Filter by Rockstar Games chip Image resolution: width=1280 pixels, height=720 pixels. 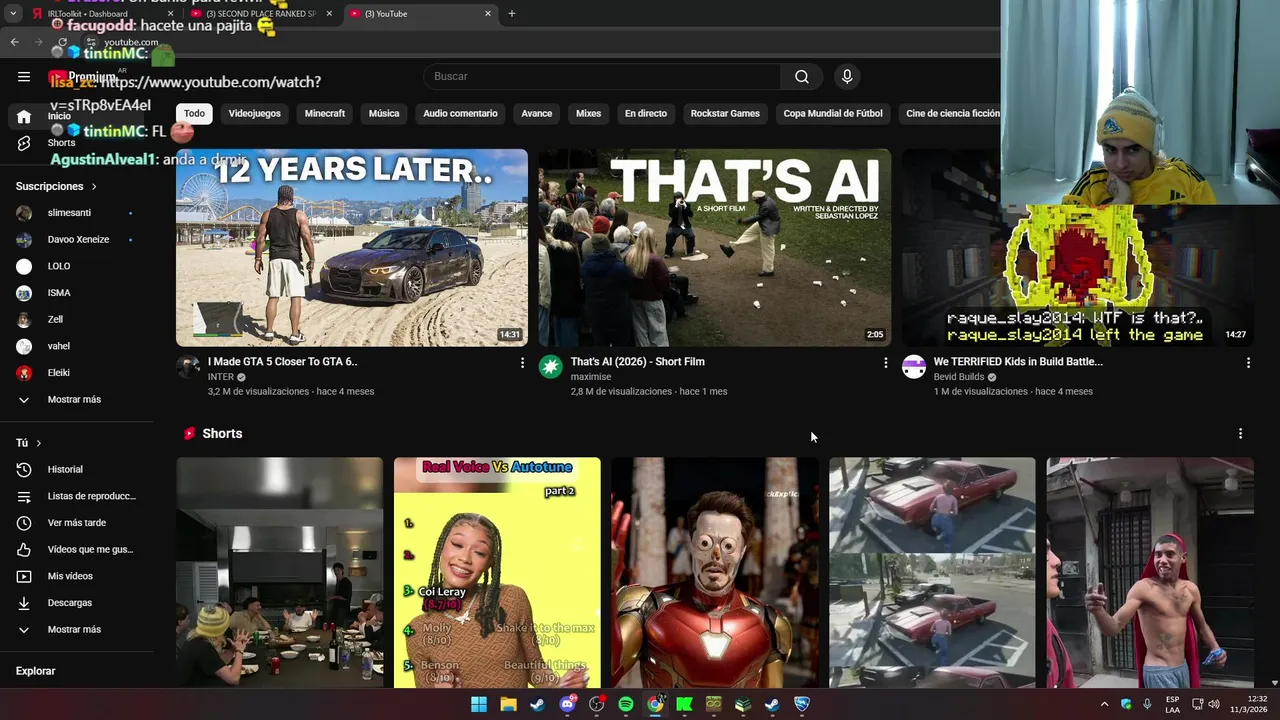725,113
